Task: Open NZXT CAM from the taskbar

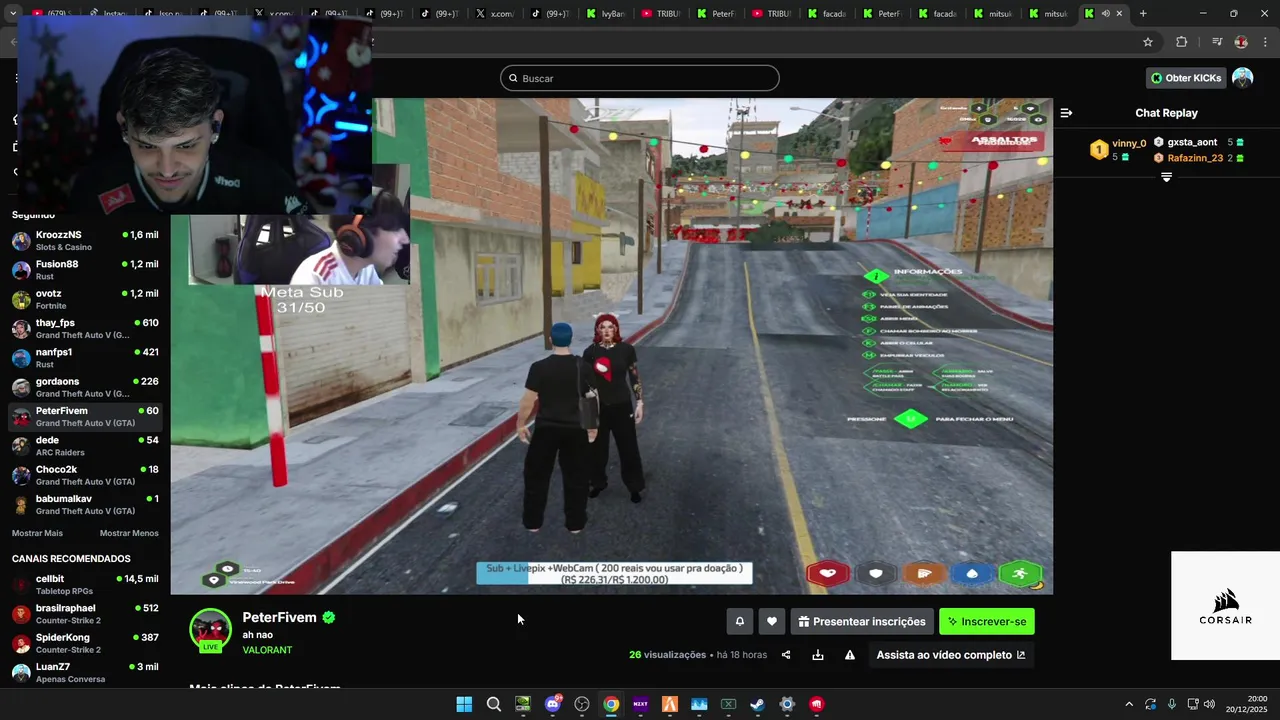Action: 640,704
